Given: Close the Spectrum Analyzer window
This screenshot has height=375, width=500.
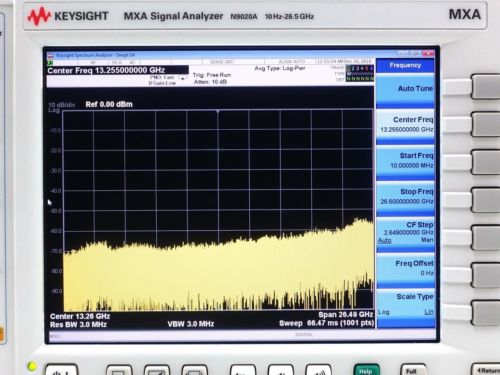Looking at the screenshot, I should coord(428,53).
